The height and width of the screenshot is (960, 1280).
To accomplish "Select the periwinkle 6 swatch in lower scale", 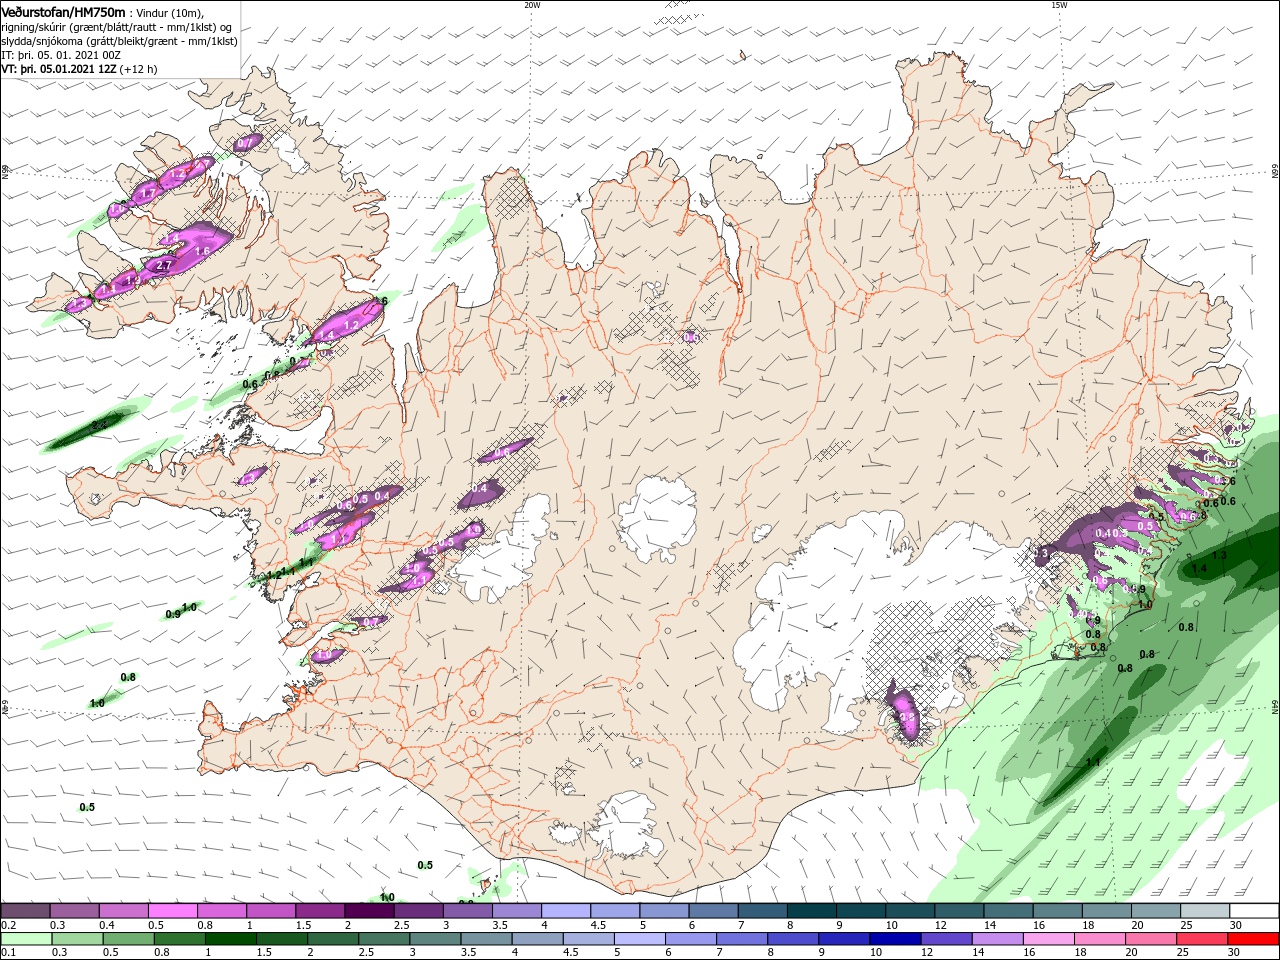I will click(690, 939).
